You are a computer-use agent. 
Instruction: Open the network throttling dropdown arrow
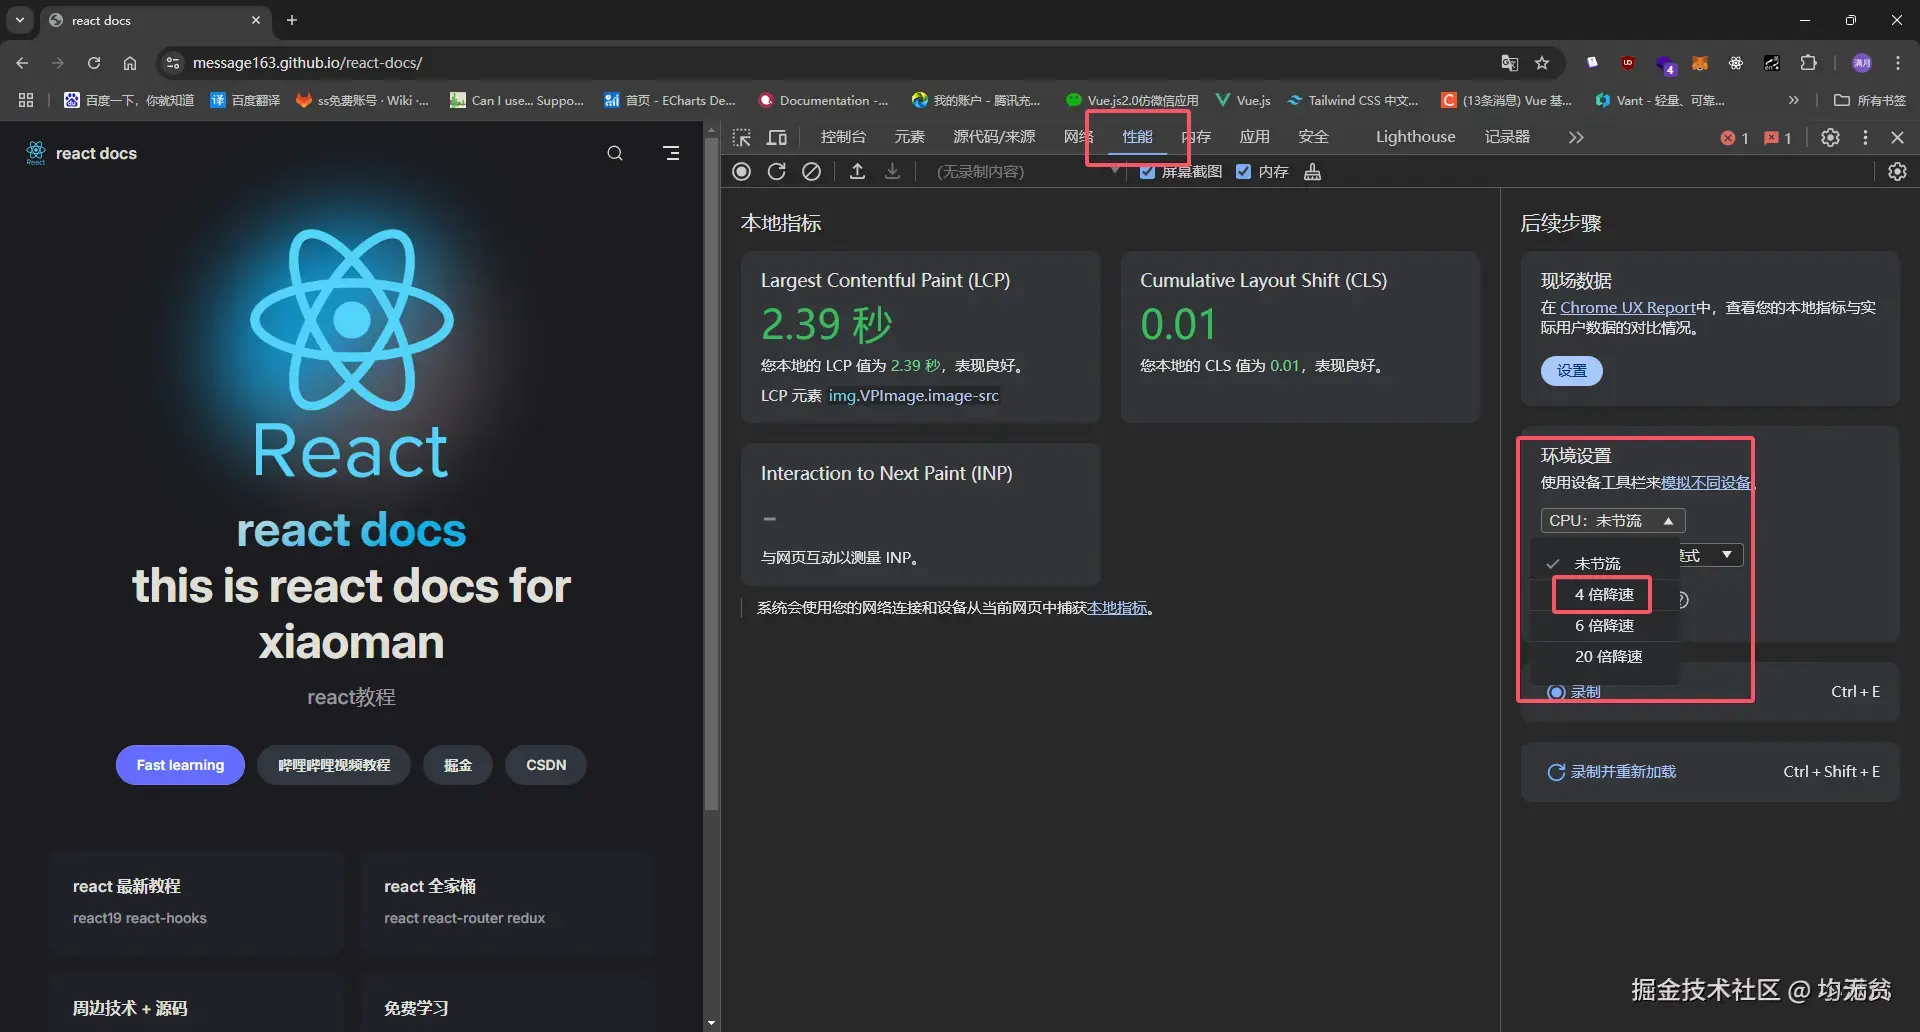coord(1726,555)
